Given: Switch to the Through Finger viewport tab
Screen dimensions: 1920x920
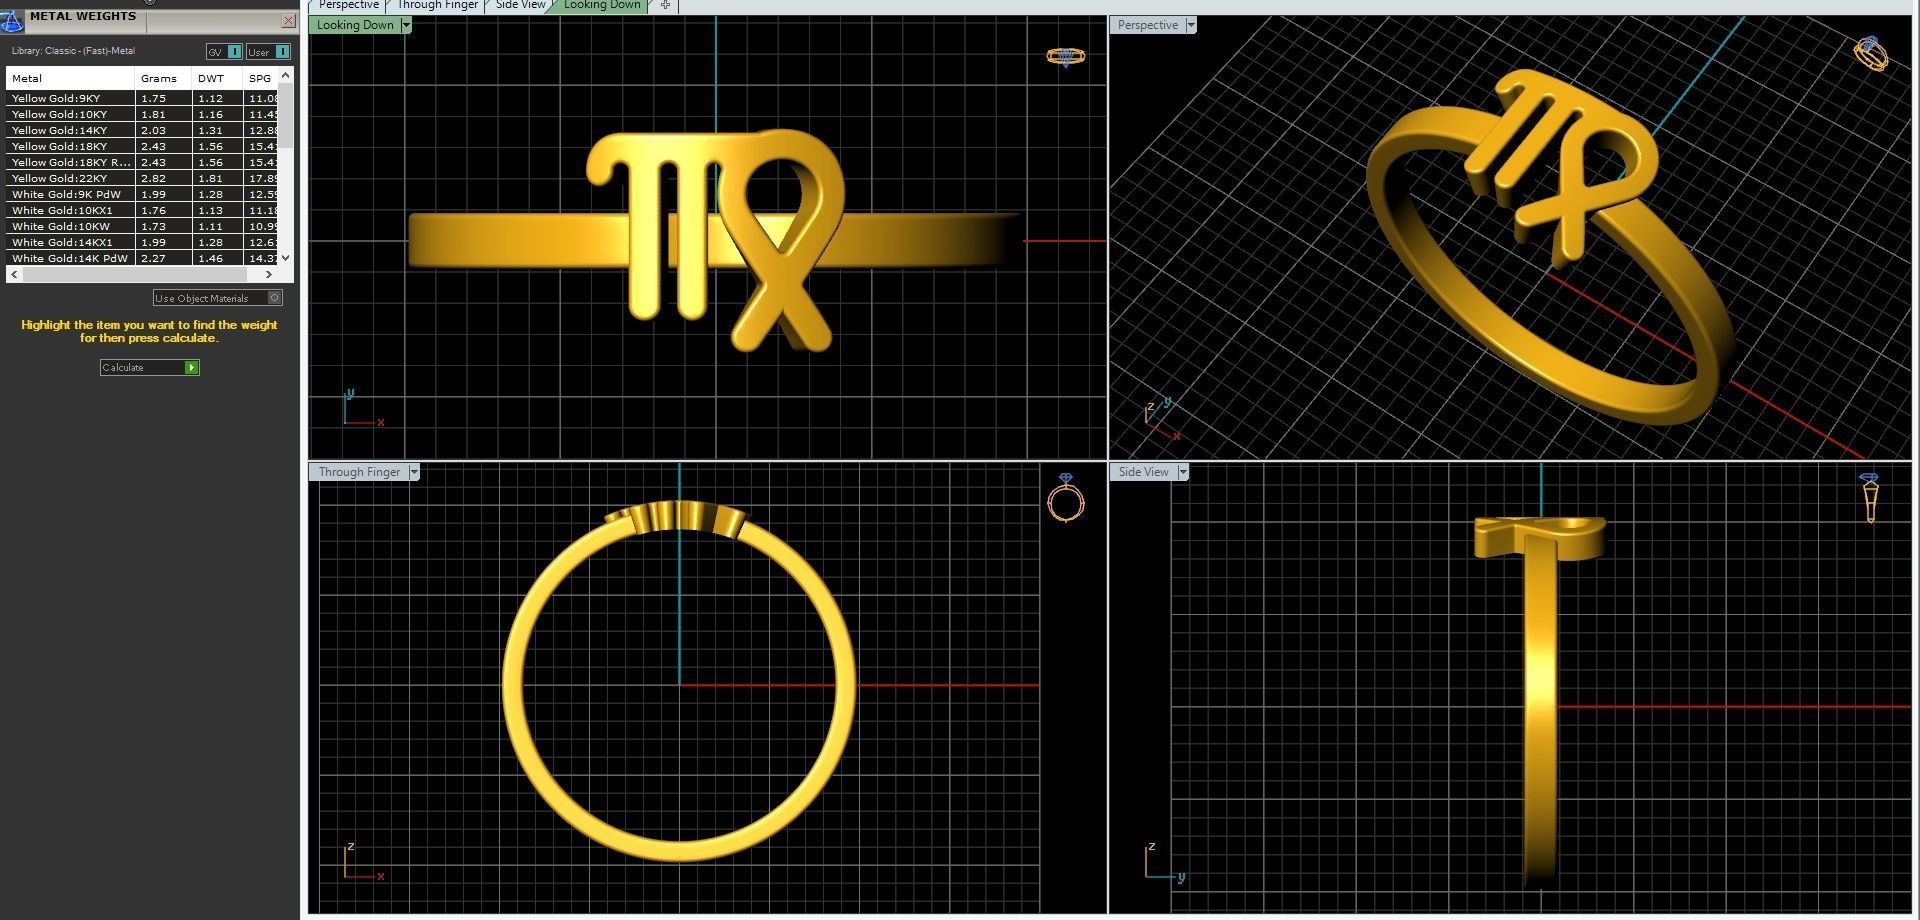Looking at the screenshot, I should 437,5.
